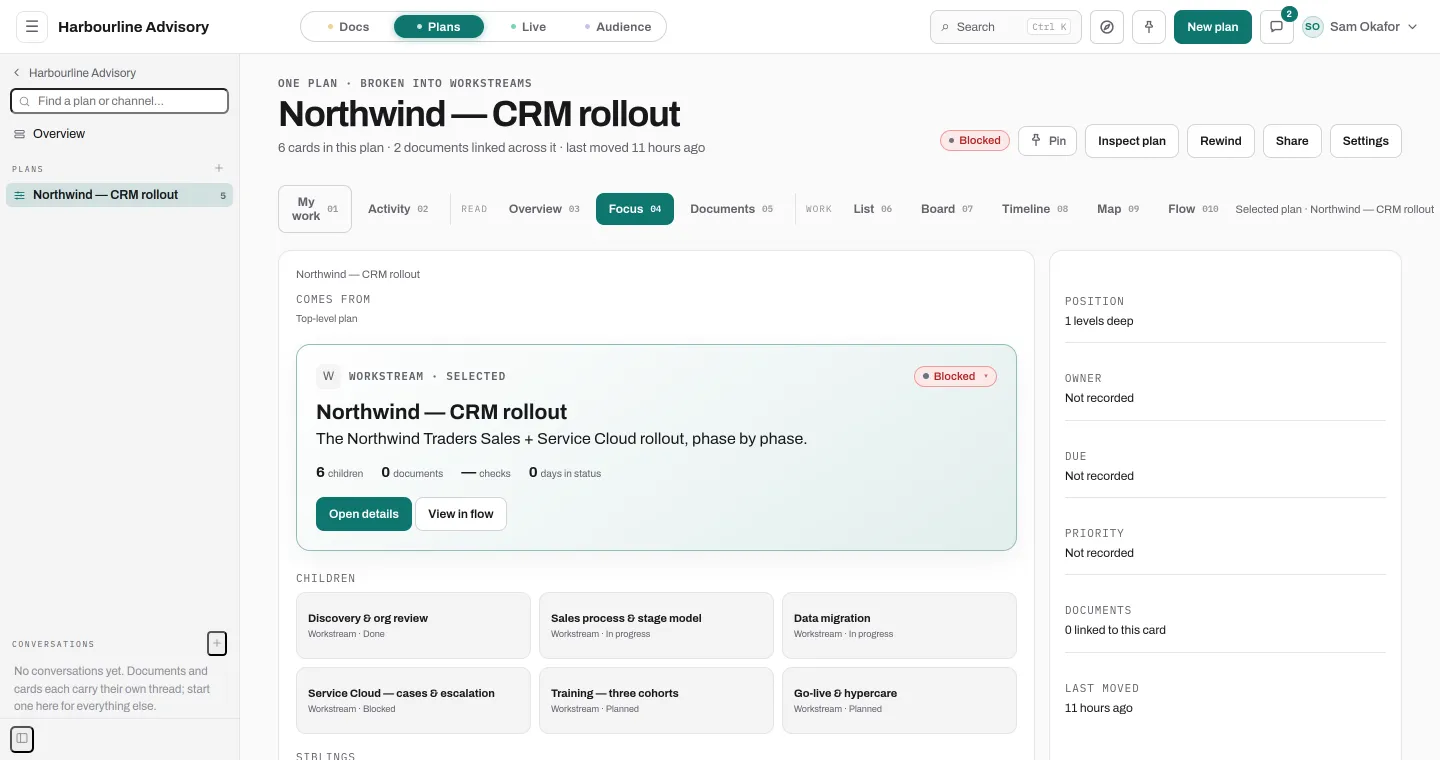Image resolution: width=1440 pixels, height=760 pixels.
Task: Click the SO user avatar
Action: (x=1312, y=27)
